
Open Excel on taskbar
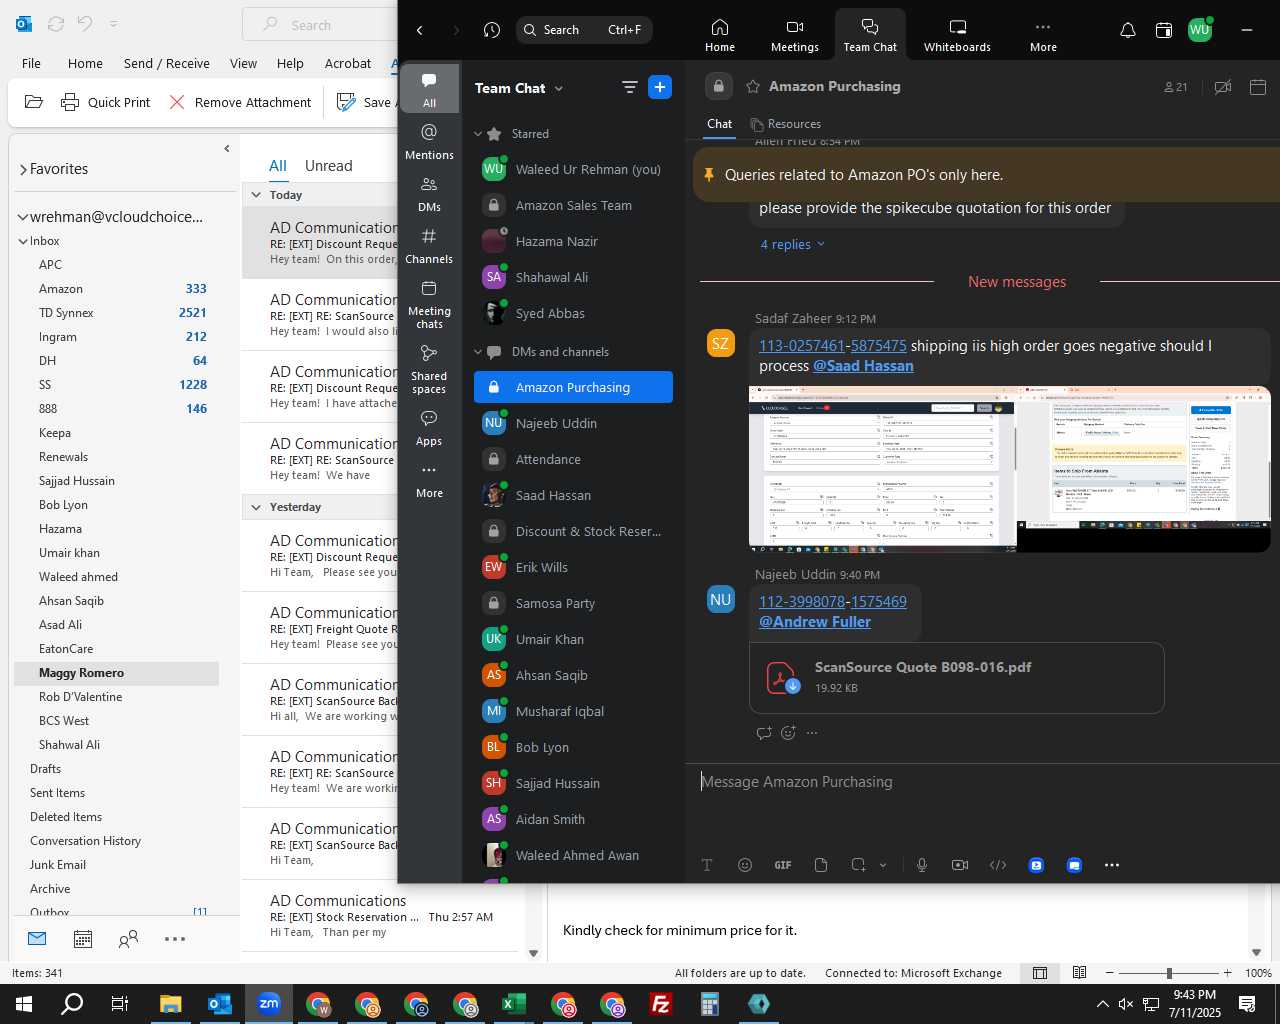pos(514,1004)
